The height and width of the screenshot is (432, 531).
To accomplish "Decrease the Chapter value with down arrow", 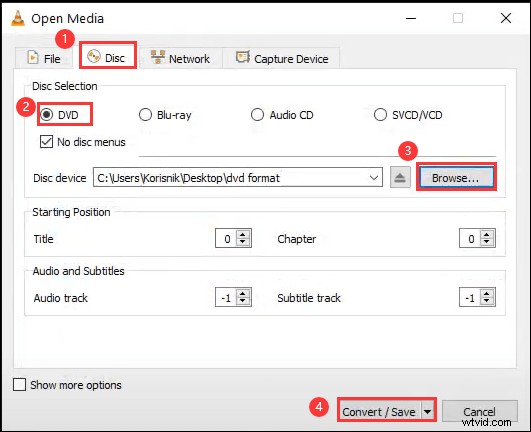I will [x=487, y=242].
